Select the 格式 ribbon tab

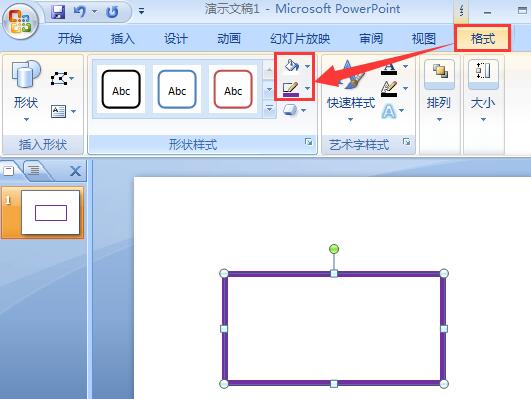[483, 39]
